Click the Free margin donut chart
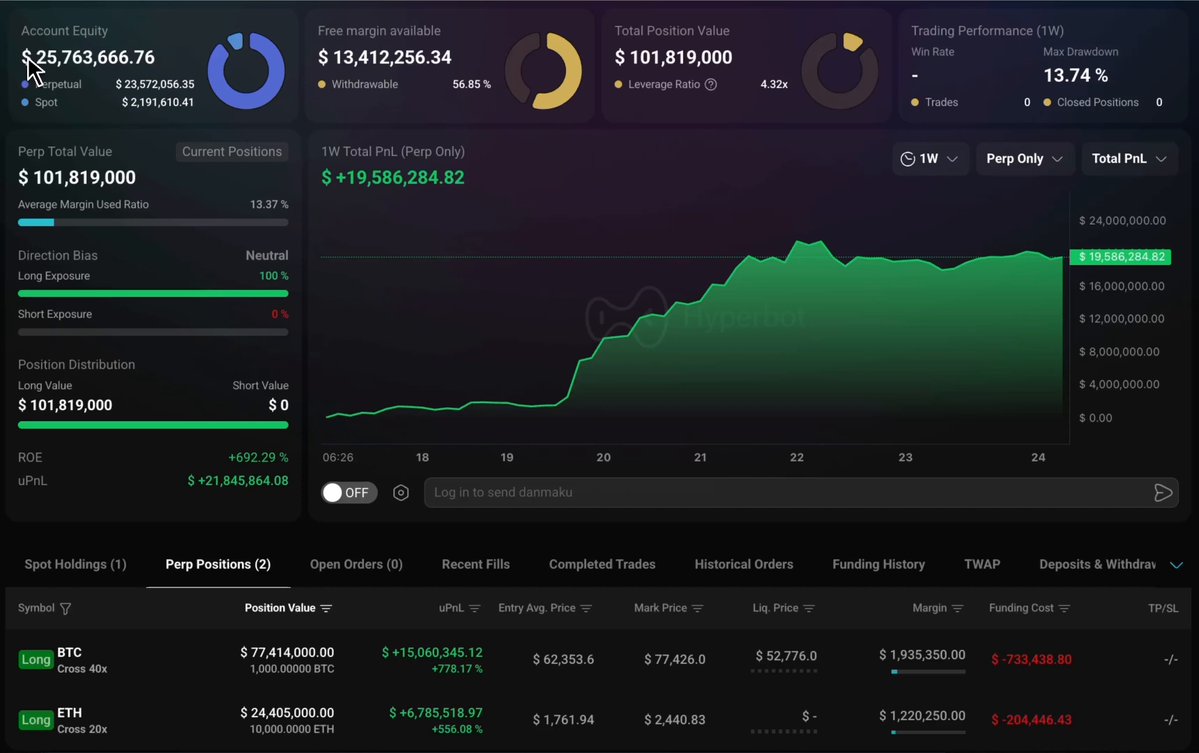 (x=544, y=70)
